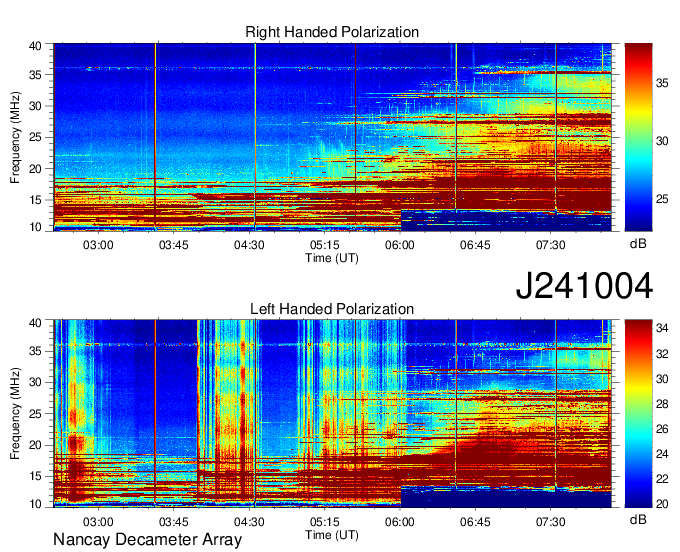Select the J241004 observation label
Screen dimensions: 680x552
tap(584, 286)
